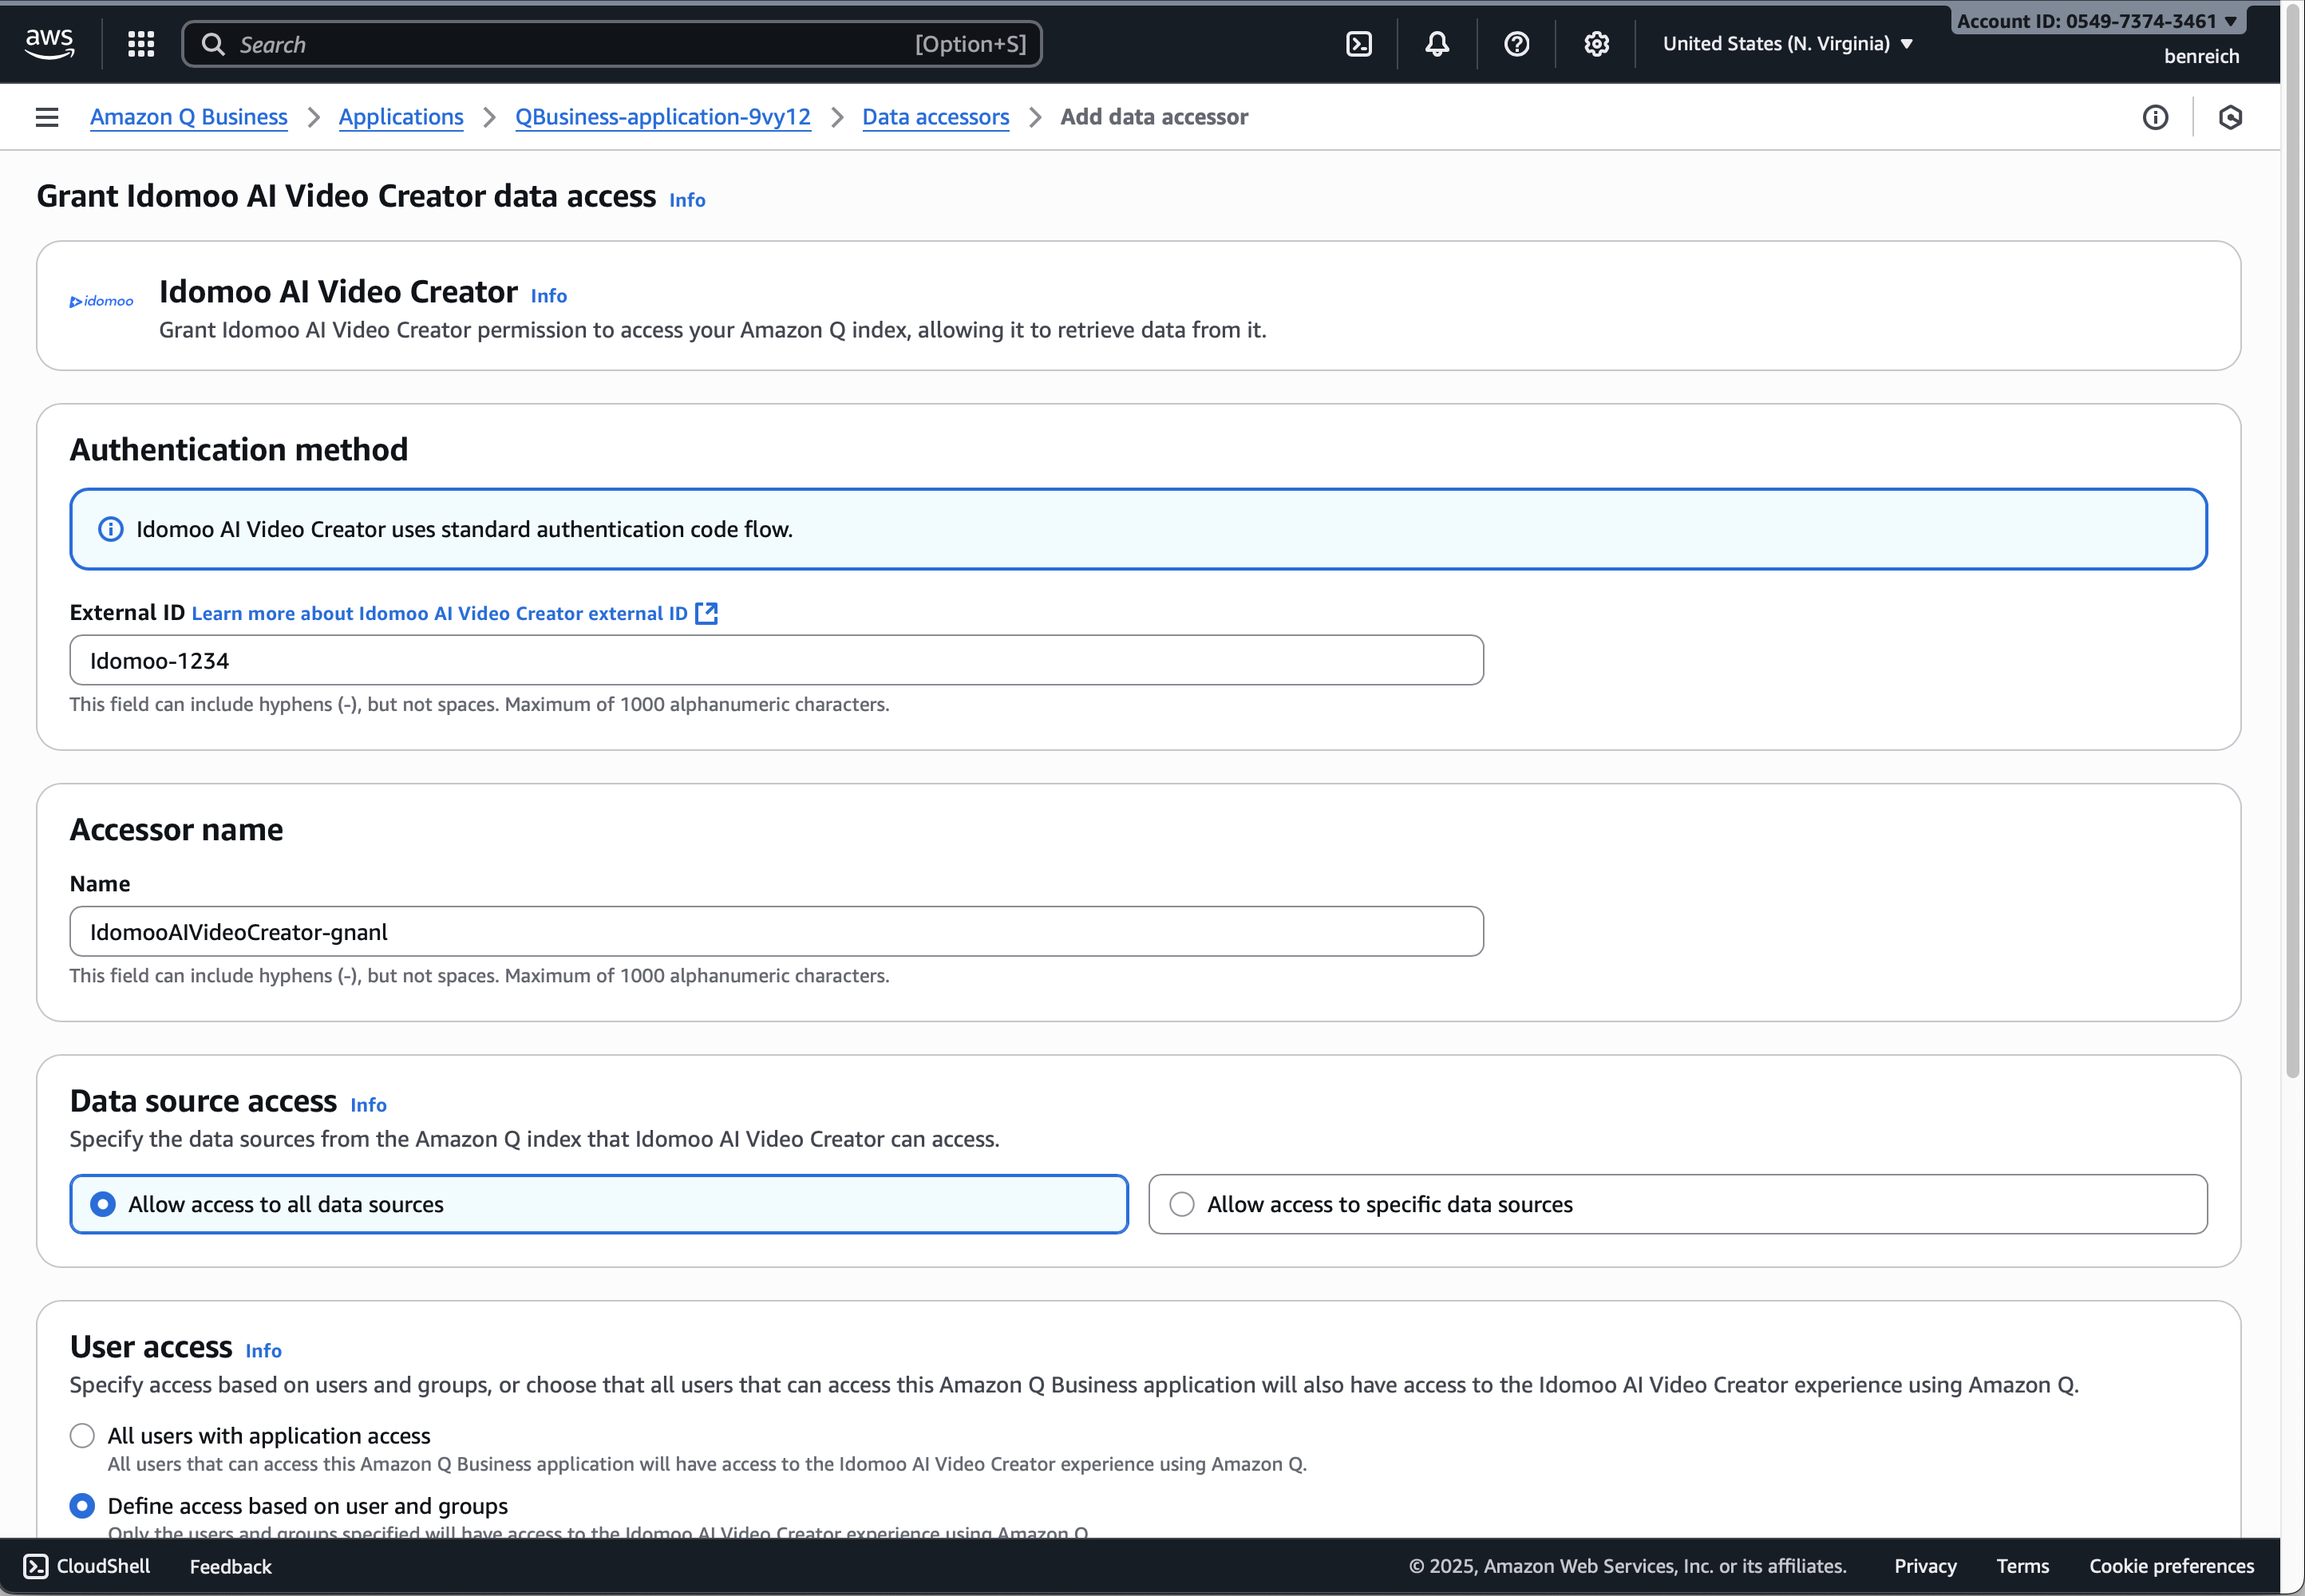The width and height of the screenshot is (2305, 1596).
Task: Go to Data accessors breadcrumb
Action: click(x=935, y=117)
